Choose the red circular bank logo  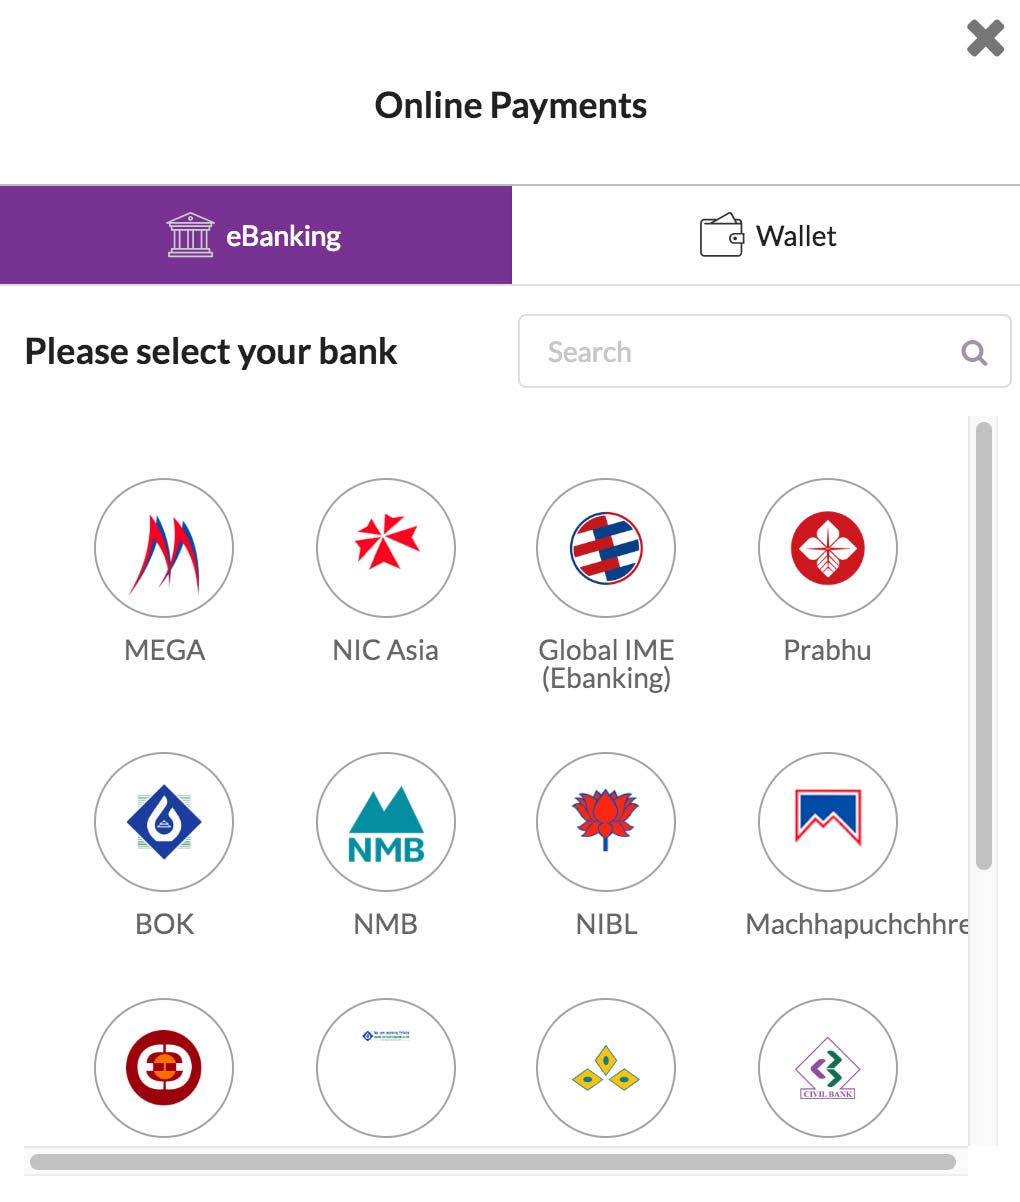[164, 1068]
